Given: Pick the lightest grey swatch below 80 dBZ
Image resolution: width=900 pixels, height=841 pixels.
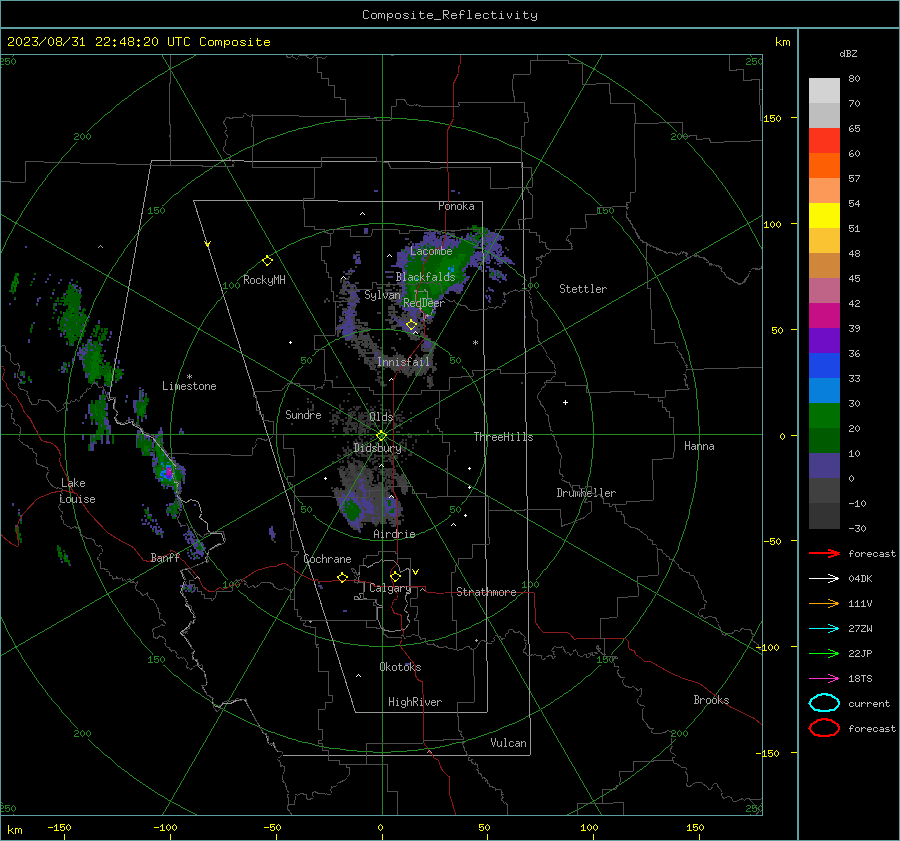Looking at the screenshot, I should tap(824, 90).
